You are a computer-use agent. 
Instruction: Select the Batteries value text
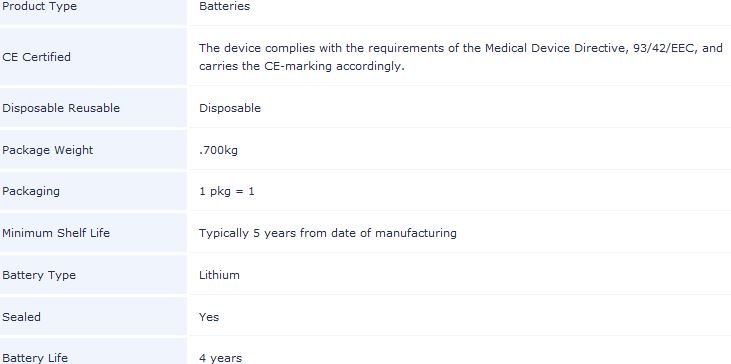pyautogui.click(x=224, y=7)
